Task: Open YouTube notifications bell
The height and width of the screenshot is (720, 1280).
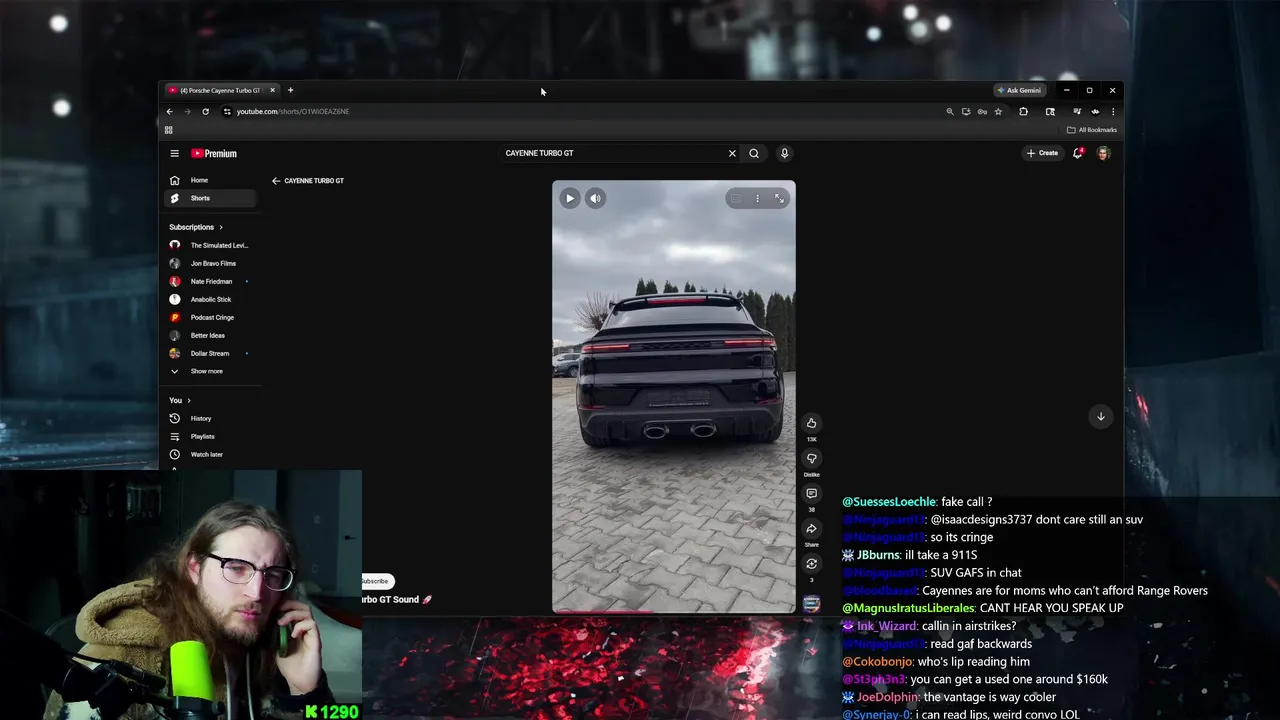Action: point(1077,153)
